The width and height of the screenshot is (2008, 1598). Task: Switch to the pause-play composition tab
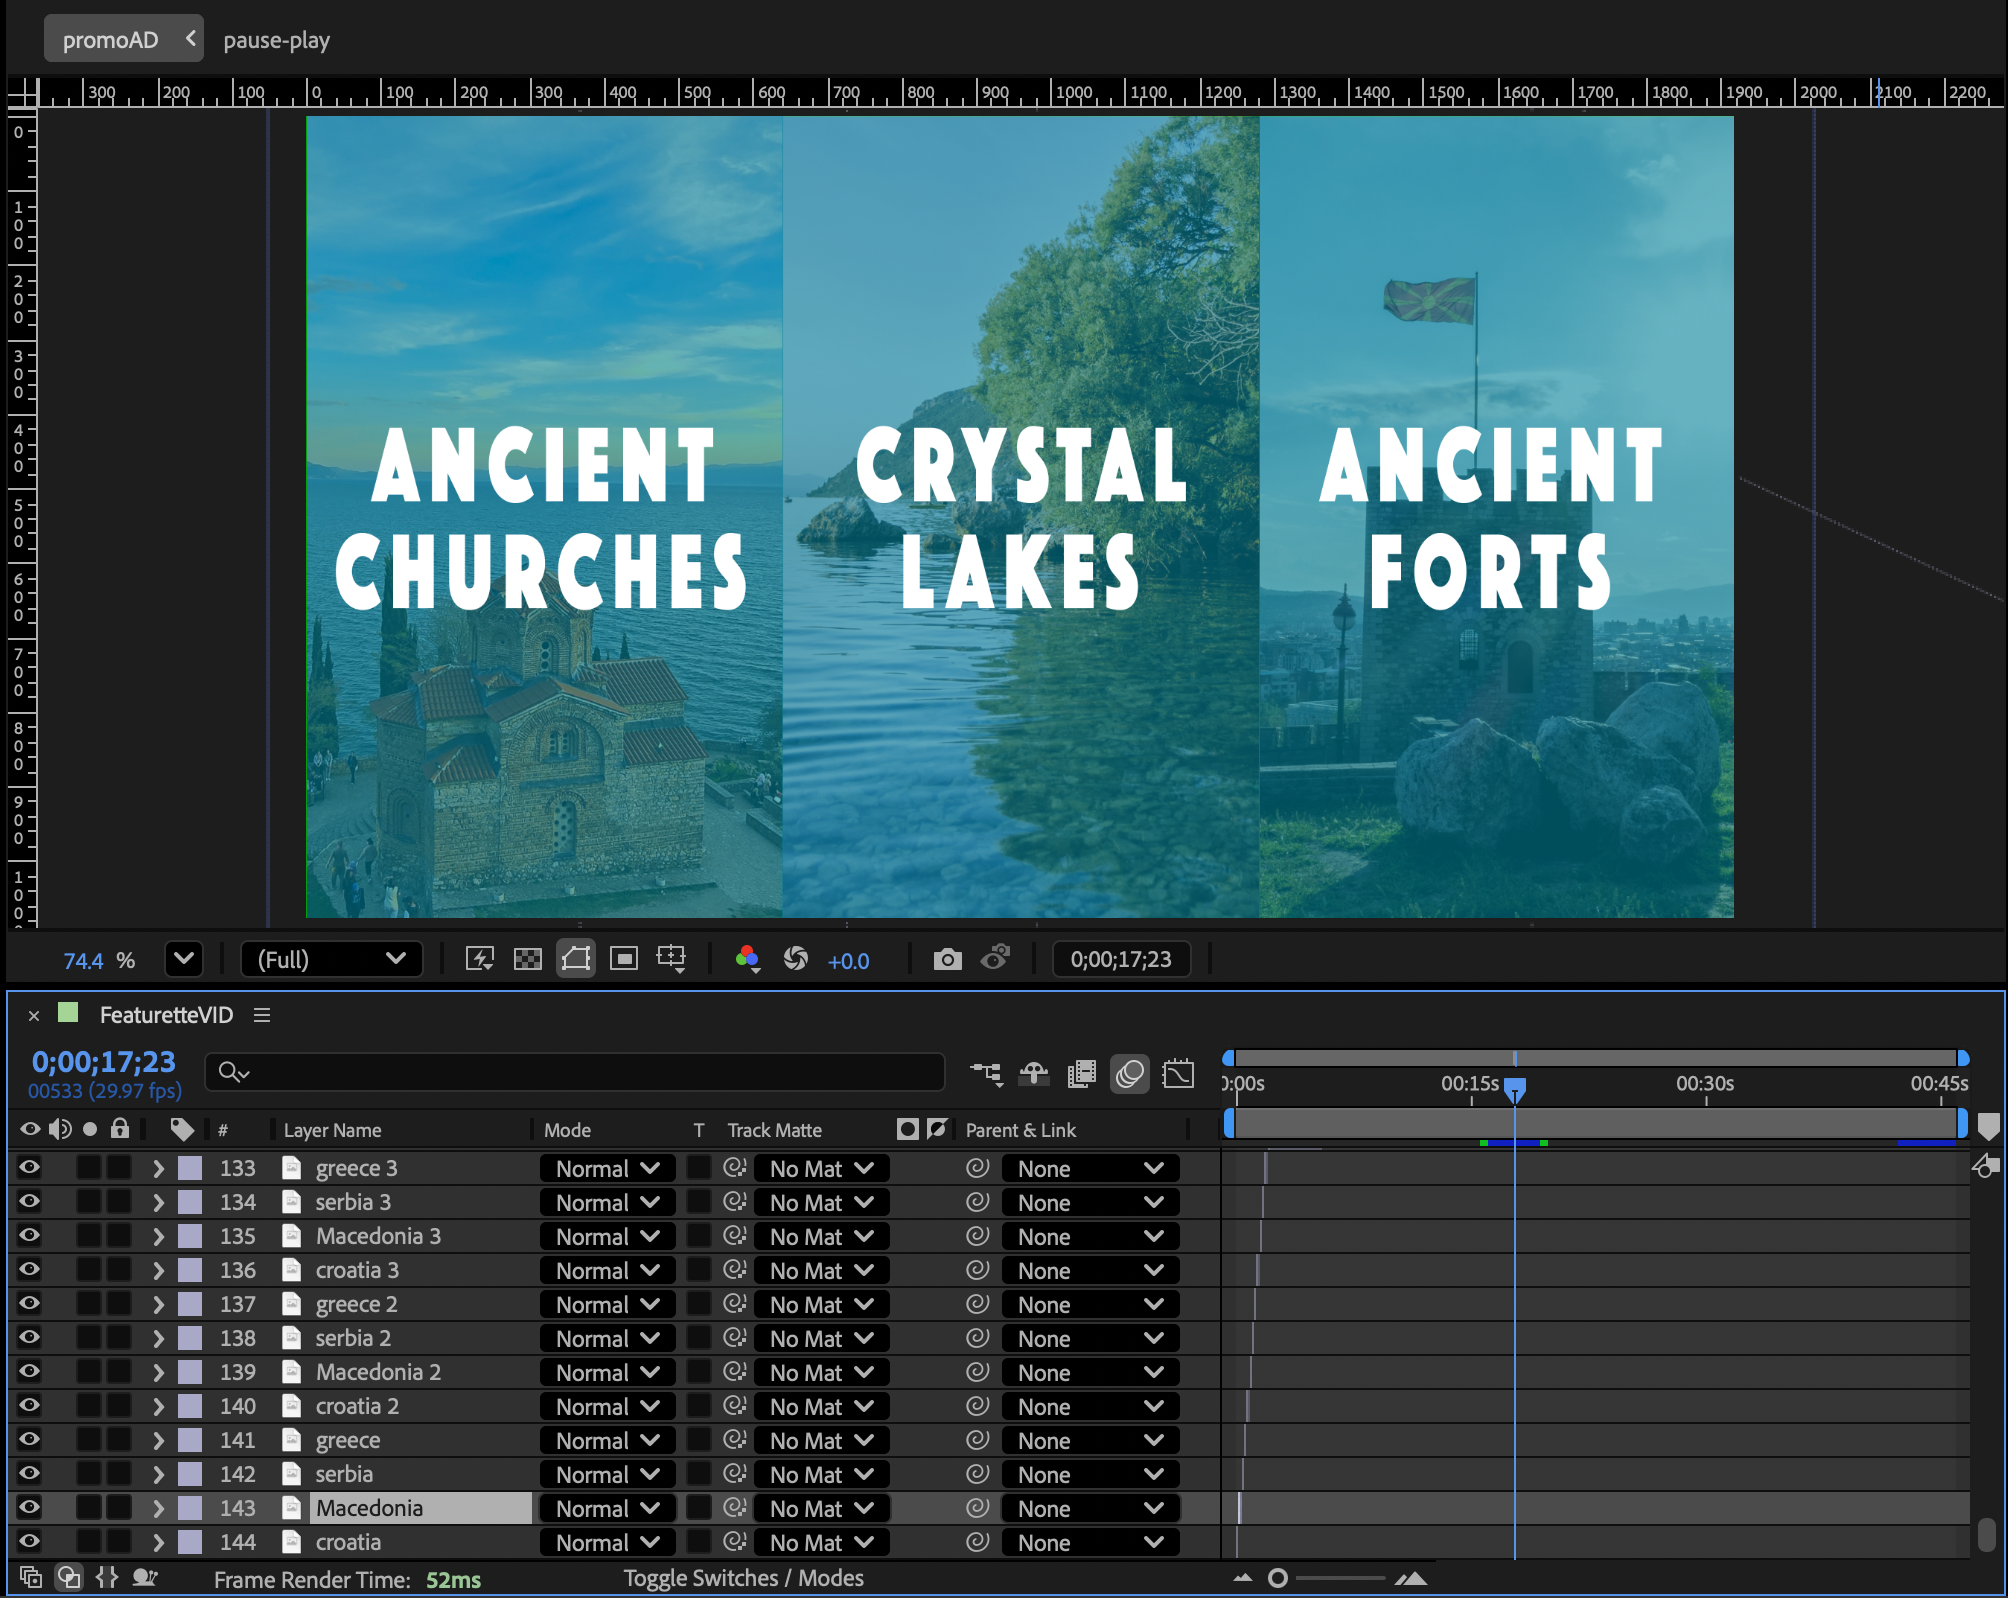click(x=277, y=40)
